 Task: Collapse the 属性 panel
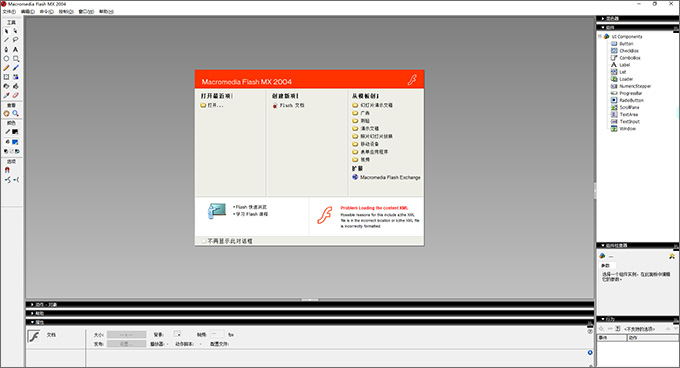pos(32,322)
